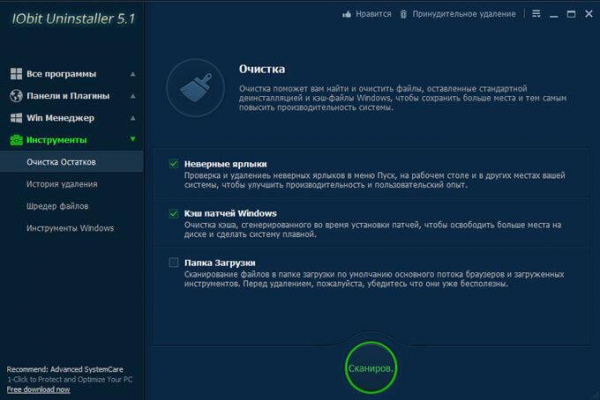Open the hamburger options menu icon
This screenshot has width=600, height=400.
tap(536, 14)
